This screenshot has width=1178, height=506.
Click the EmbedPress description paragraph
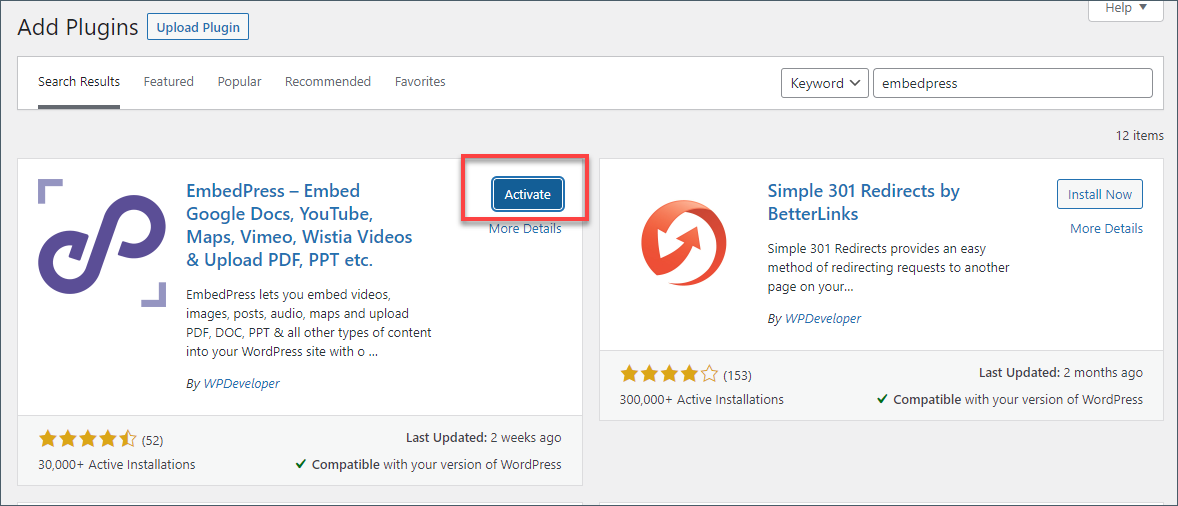[x=309, y=321]
